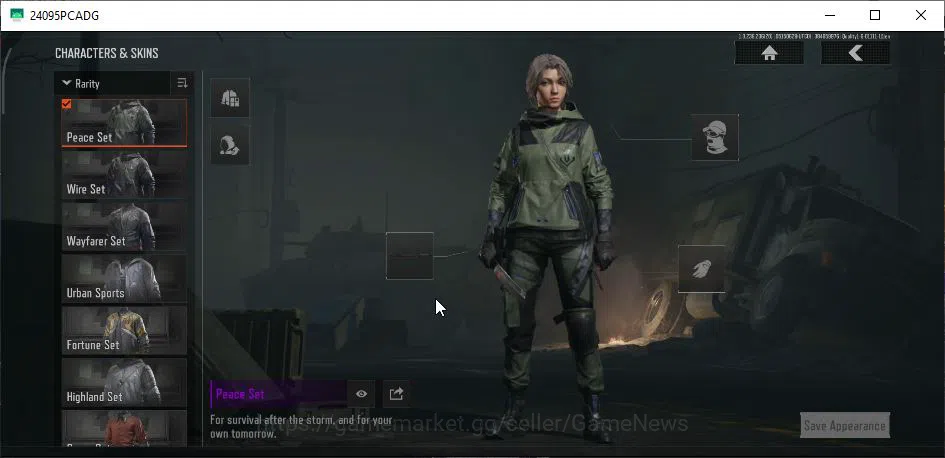Image resolution: width=945 pixels, height=458 pixels.
Task: Click the purple Peace Set name label
Action: (240, 395)
